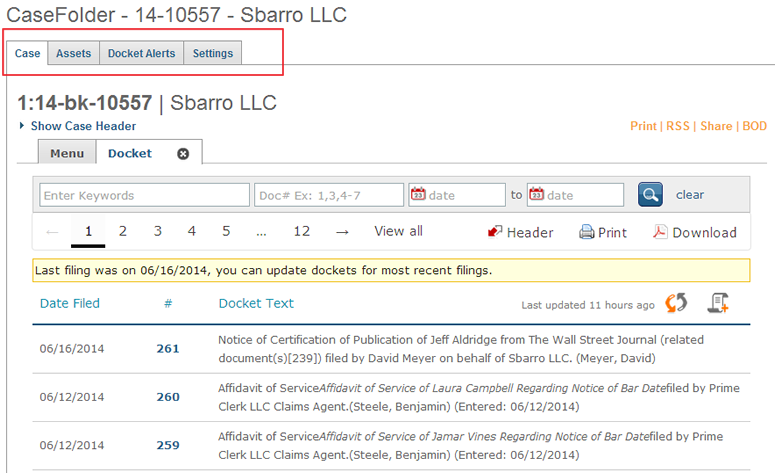Open the Docket Alerts tab

point(141,53)
